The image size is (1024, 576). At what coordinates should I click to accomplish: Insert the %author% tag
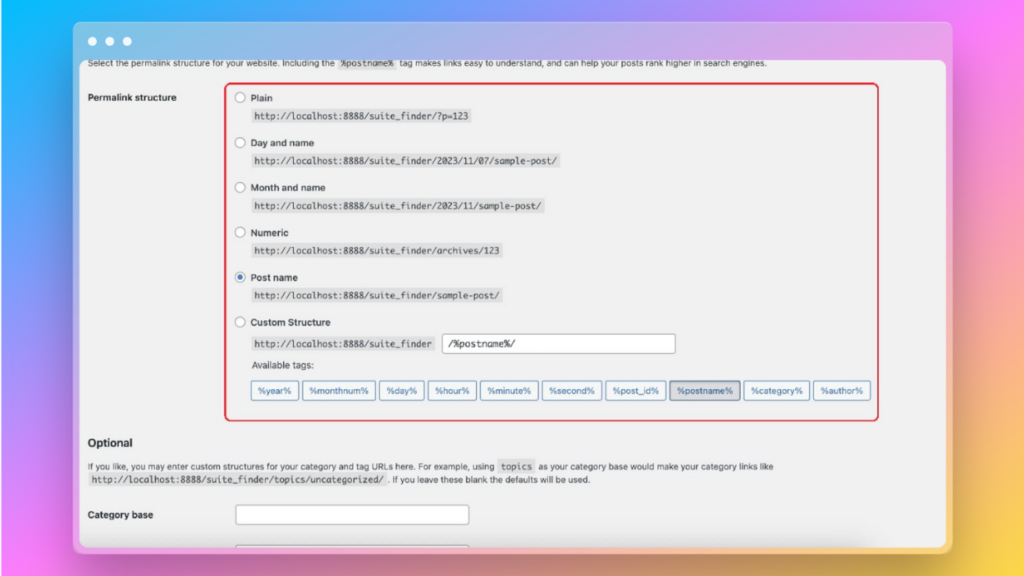click(x=842, y=391)
